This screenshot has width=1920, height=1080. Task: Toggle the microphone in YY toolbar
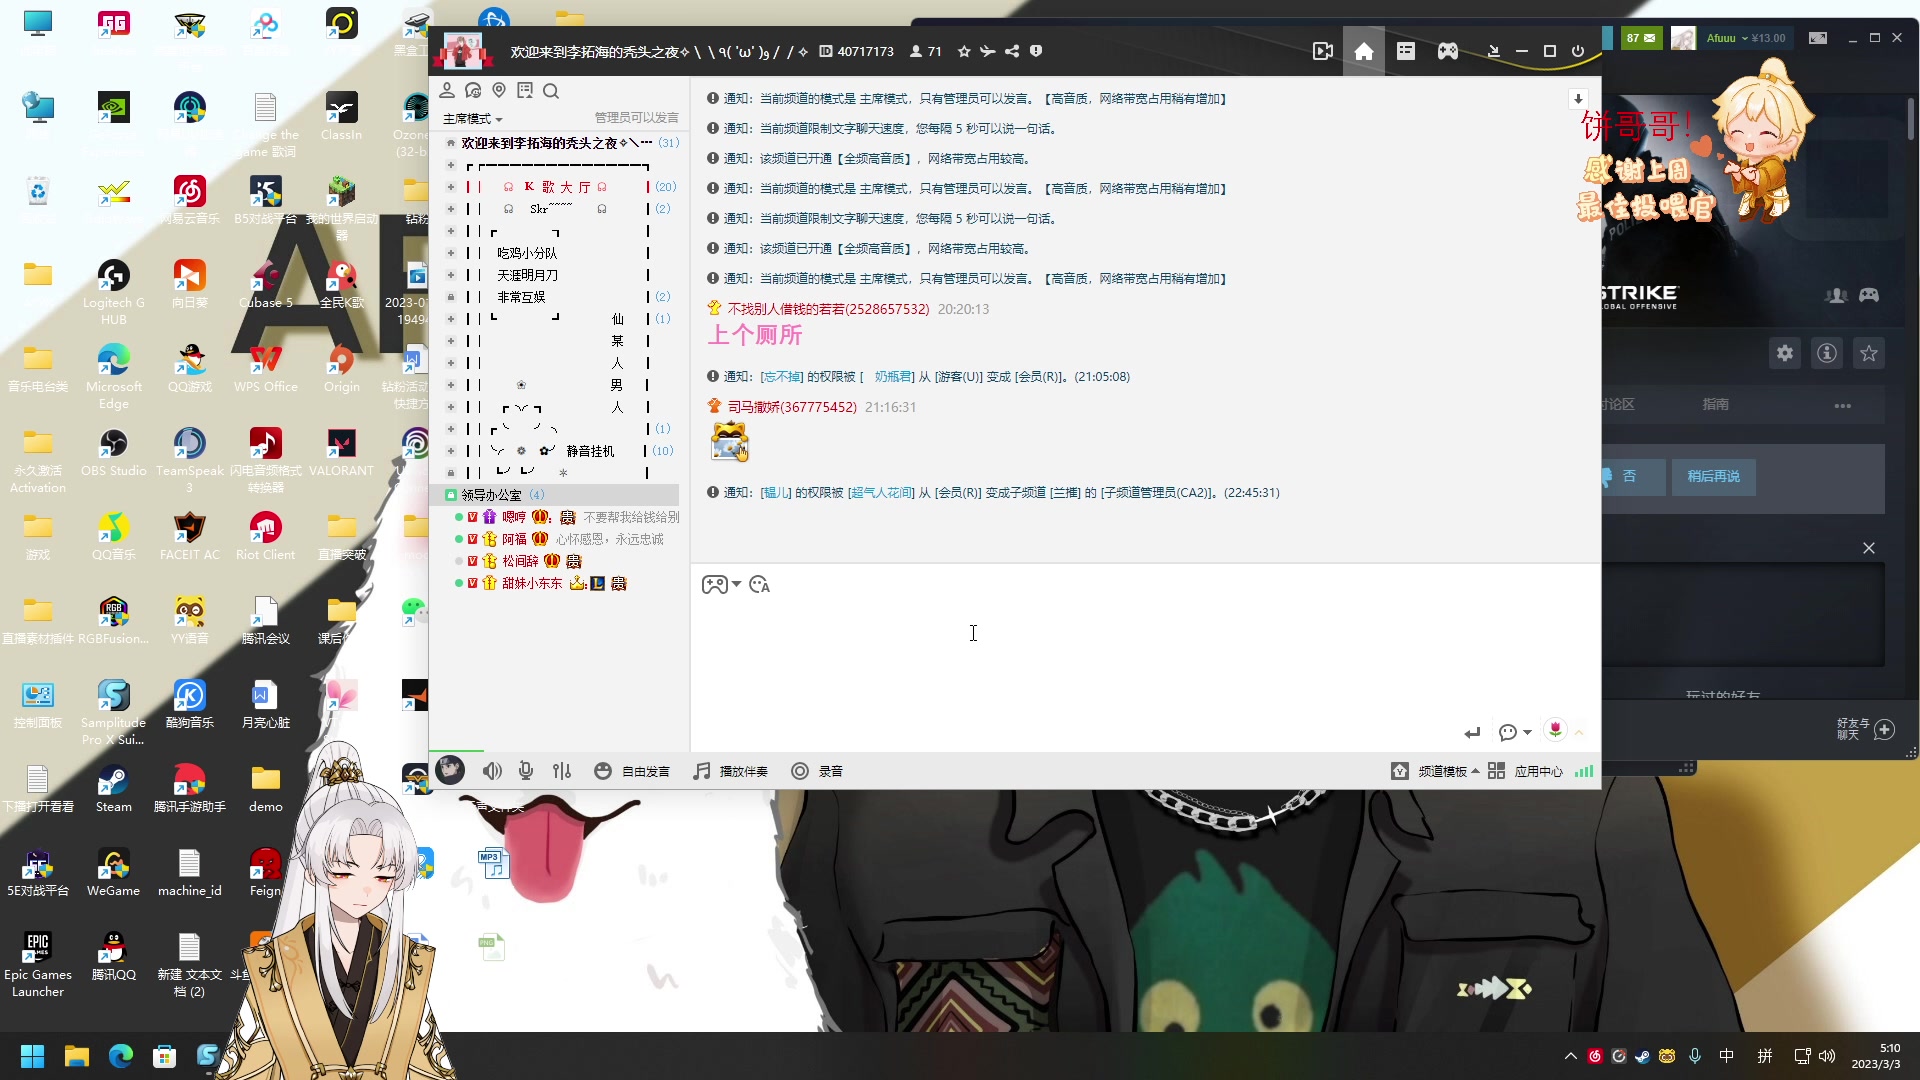[x=526, y=771]
